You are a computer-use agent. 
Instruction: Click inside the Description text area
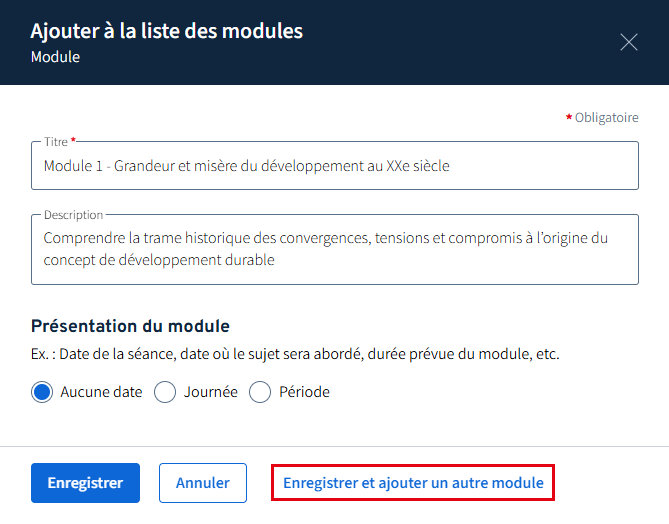coord(334,249)
